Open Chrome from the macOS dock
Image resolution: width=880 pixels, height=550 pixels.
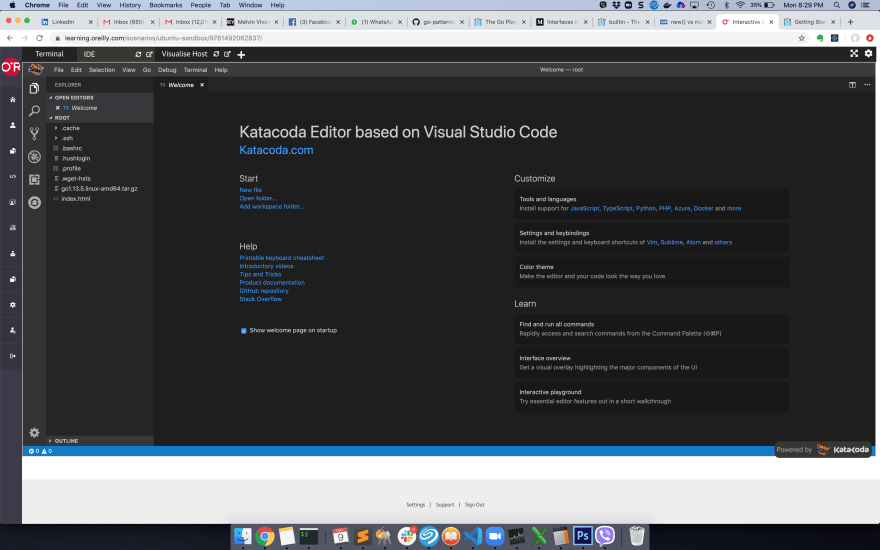coord(265,537)
